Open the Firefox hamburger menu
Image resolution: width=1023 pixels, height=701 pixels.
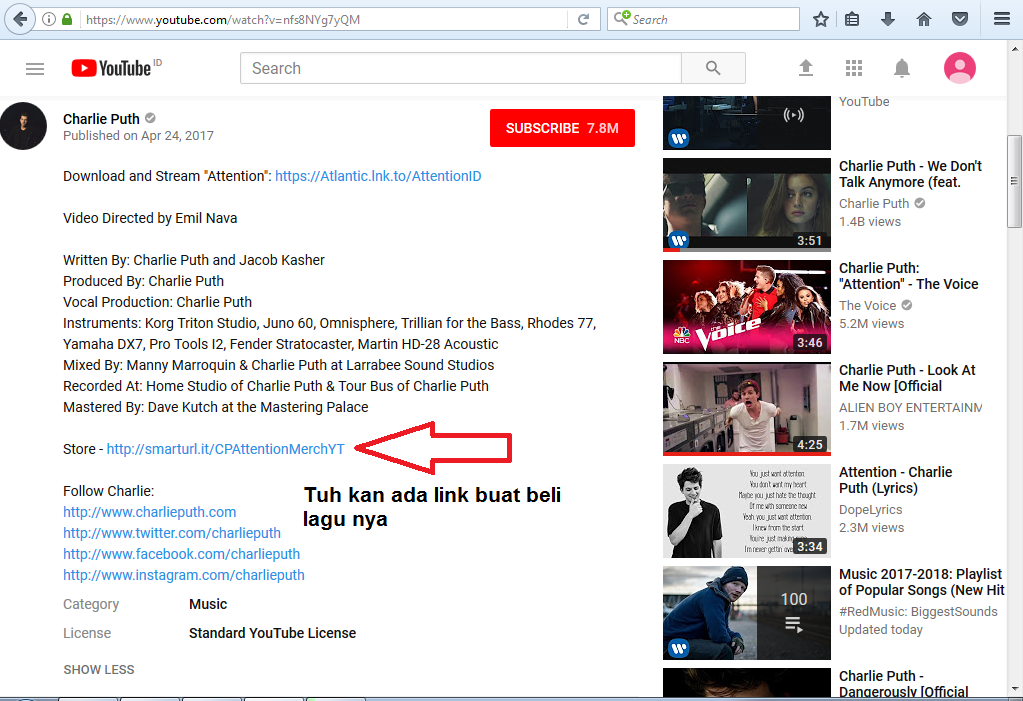[1002, 20]
